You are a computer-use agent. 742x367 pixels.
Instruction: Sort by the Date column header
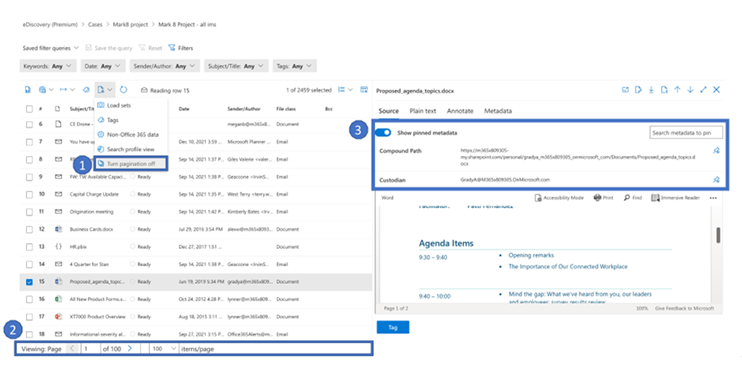[x=184, y=109]
